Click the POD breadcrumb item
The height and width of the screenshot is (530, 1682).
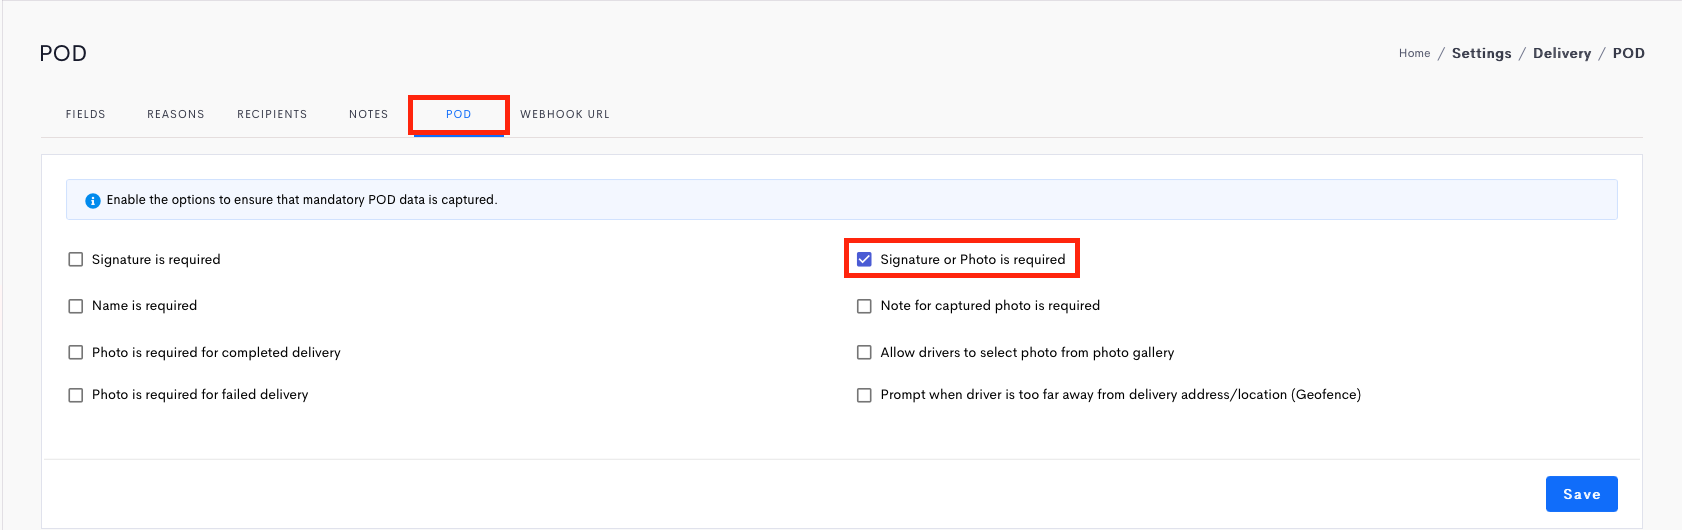(x=1629, y=53)
